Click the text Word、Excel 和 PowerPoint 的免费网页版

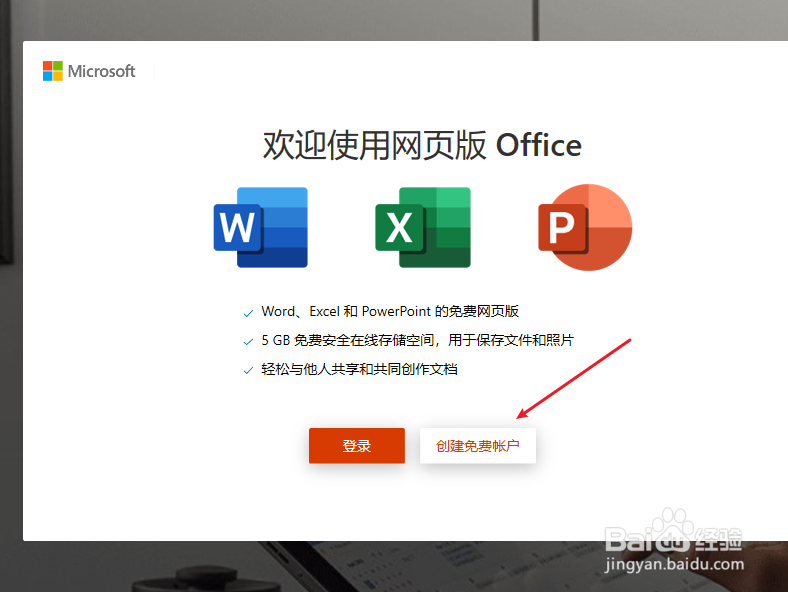point(390,312)
